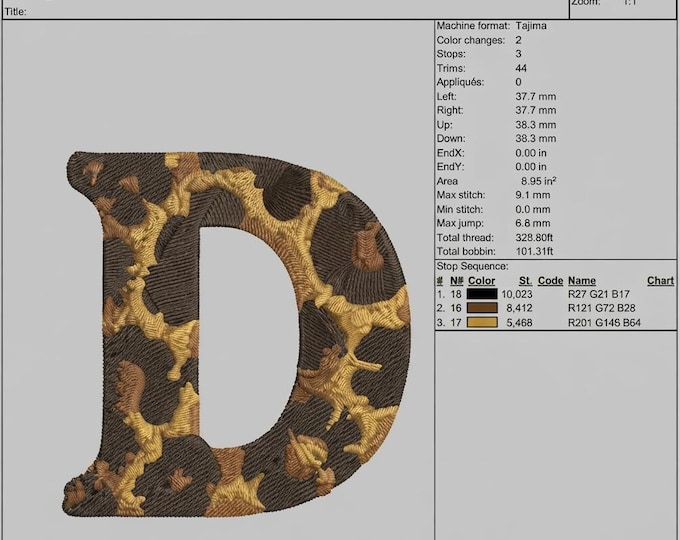Screen dimensions: 680x540
Task: Click needle number 16 in stop sequence
Action: [x=455, y=308]
